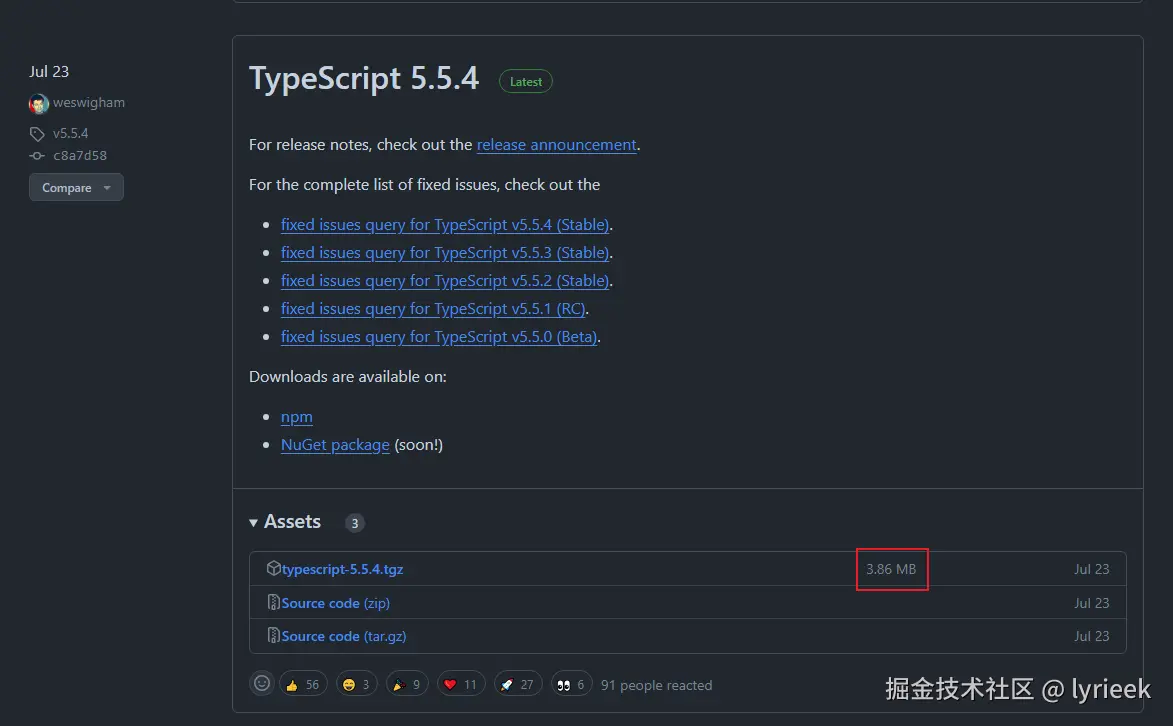The height and width of the screenshot is (726, 1173).
Task: Collapse the Assets section triangle
Action: (x=254, y=522)
